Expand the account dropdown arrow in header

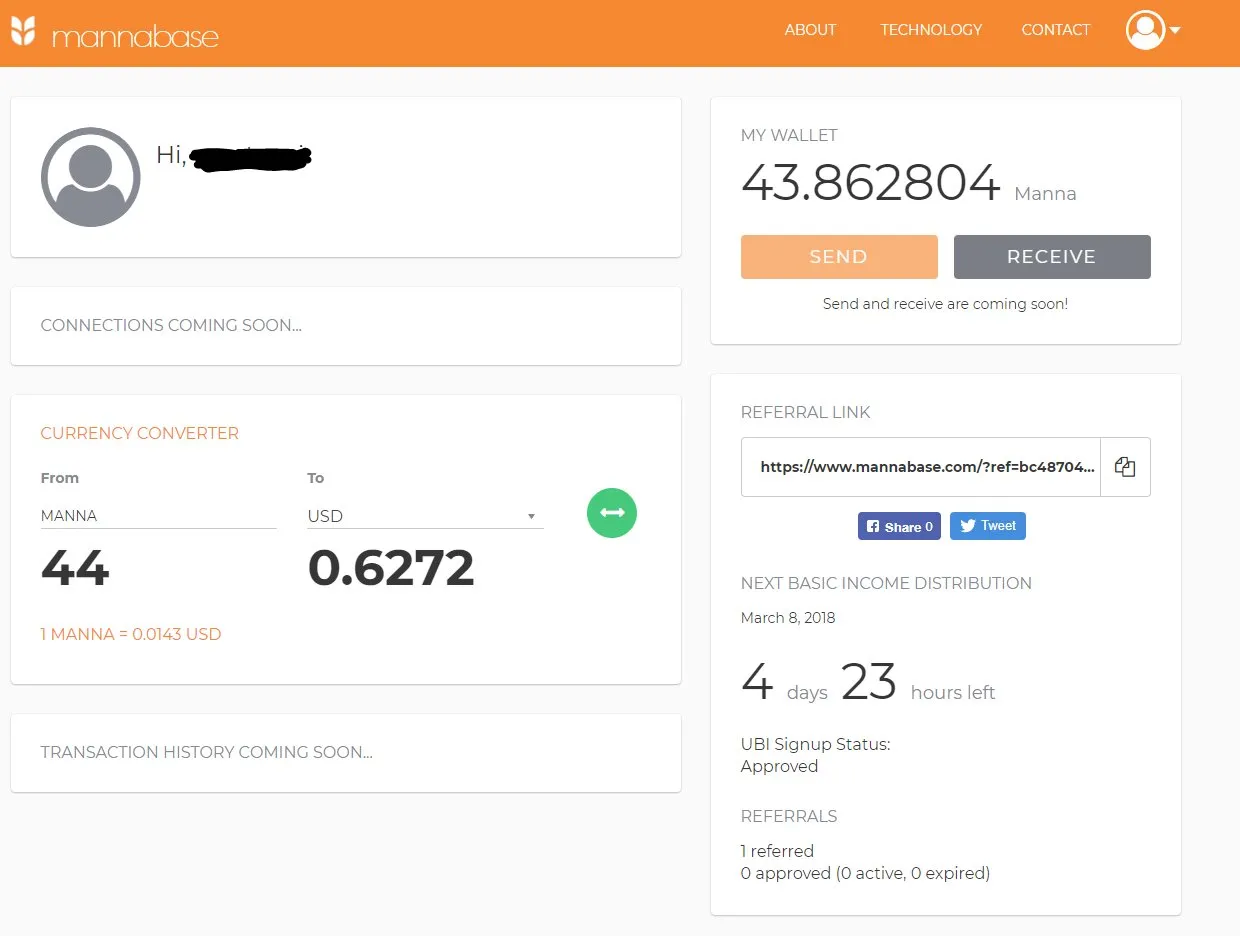pos(1175,30)
